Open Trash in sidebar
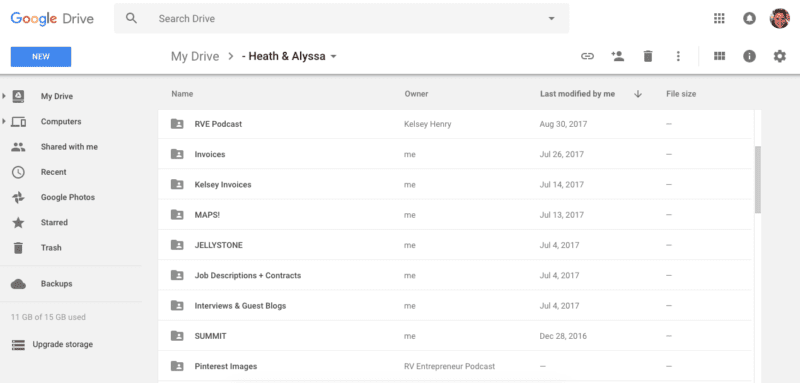 pos(51,248)
